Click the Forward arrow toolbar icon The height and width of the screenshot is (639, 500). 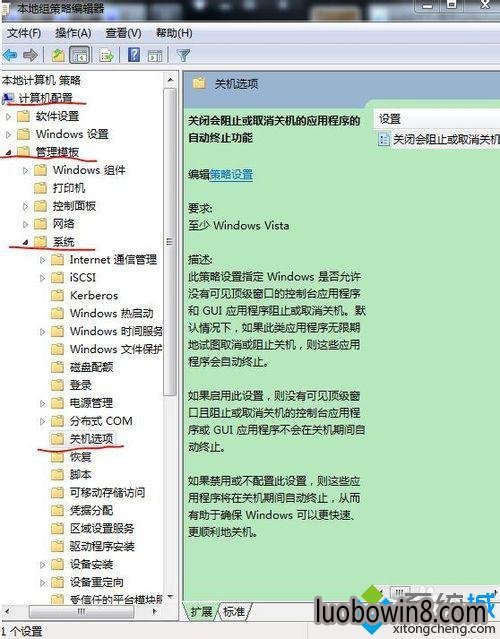[31, 55]
